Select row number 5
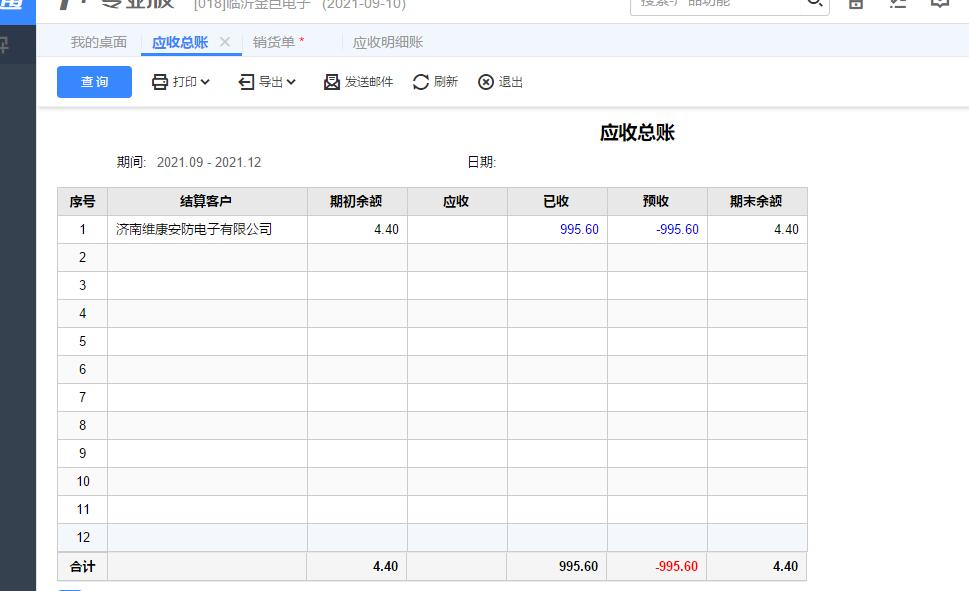This screenshot has width=969, height=591. click(82, 341)
